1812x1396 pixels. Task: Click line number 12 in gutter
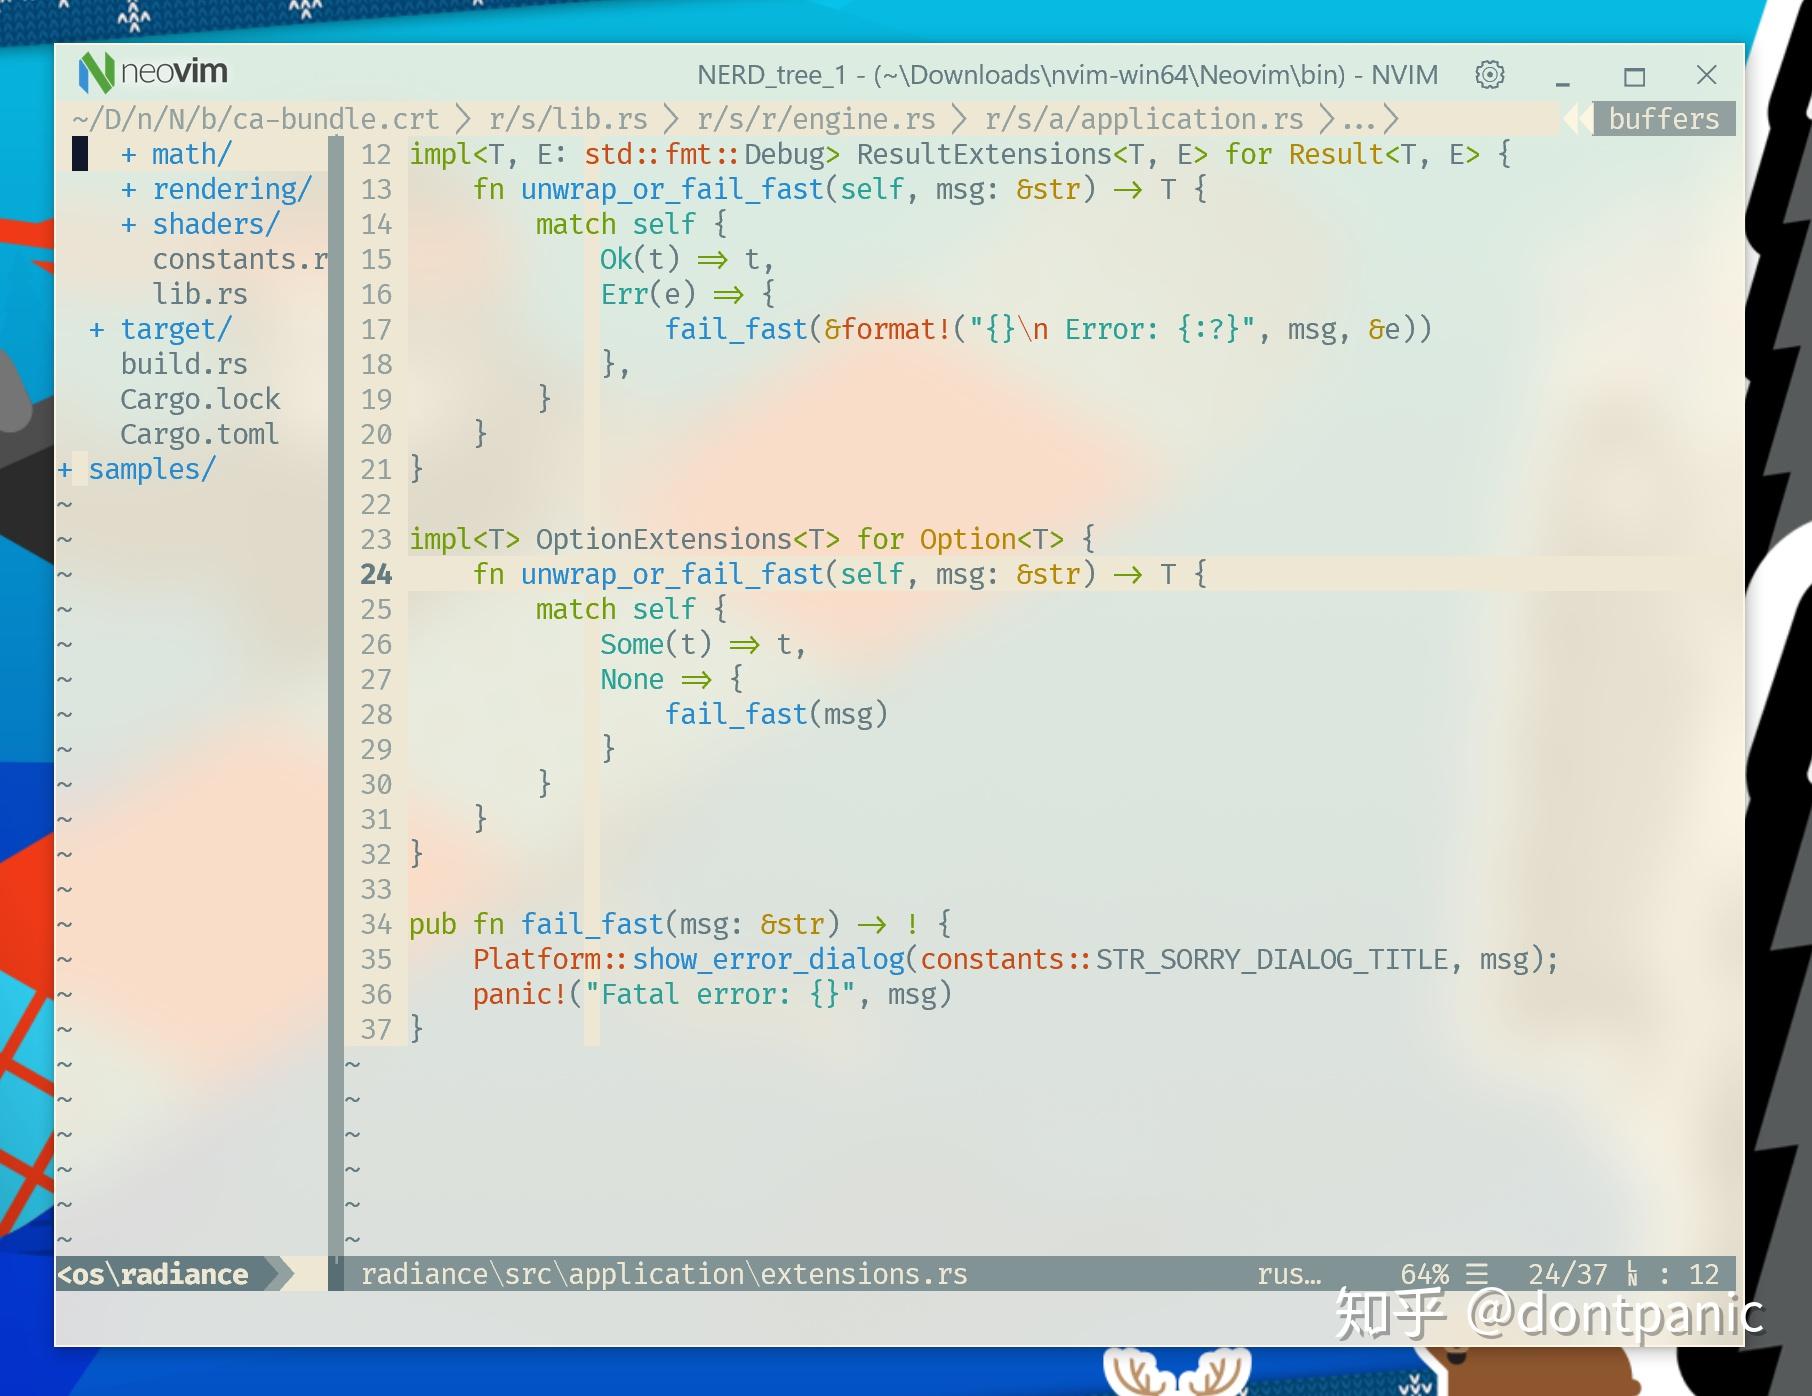(x=376, y=155)
